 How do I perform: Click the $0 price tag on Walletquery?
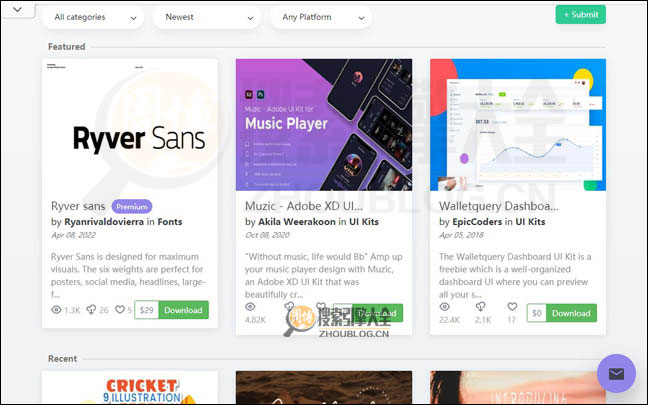pyautogui.click(x=536, y=313)
